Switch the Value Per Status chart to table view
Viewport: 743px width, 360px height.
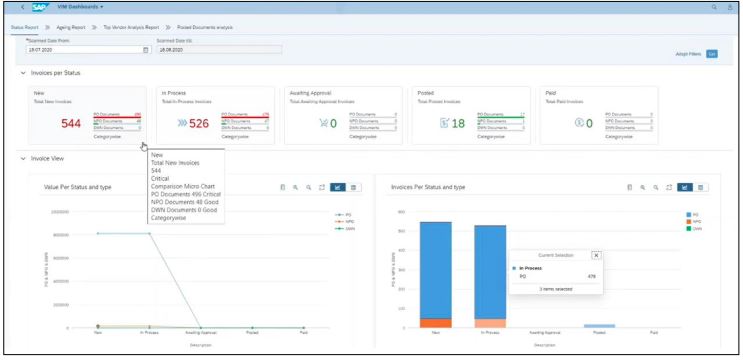coord(353,188)
